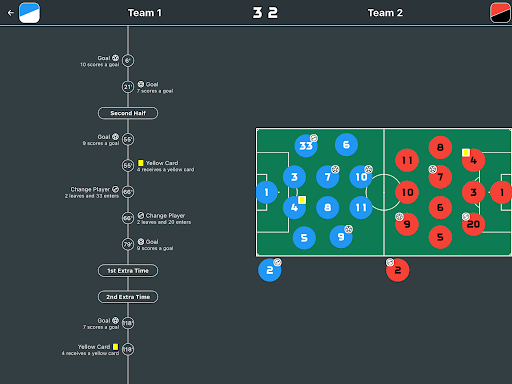Go back using the arrow icon
Screen dimensions: 512x384
click(x=11, y=13)
